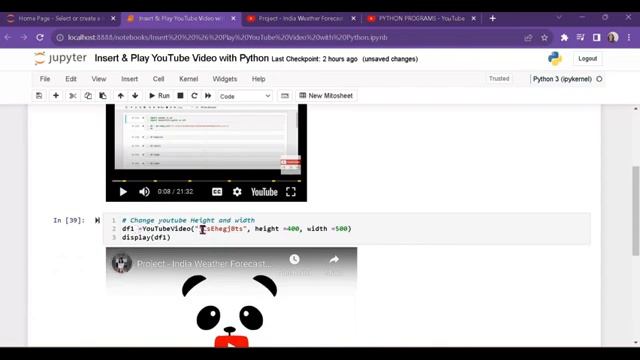
Task: Reload the page
Action: tap(40, 37)
